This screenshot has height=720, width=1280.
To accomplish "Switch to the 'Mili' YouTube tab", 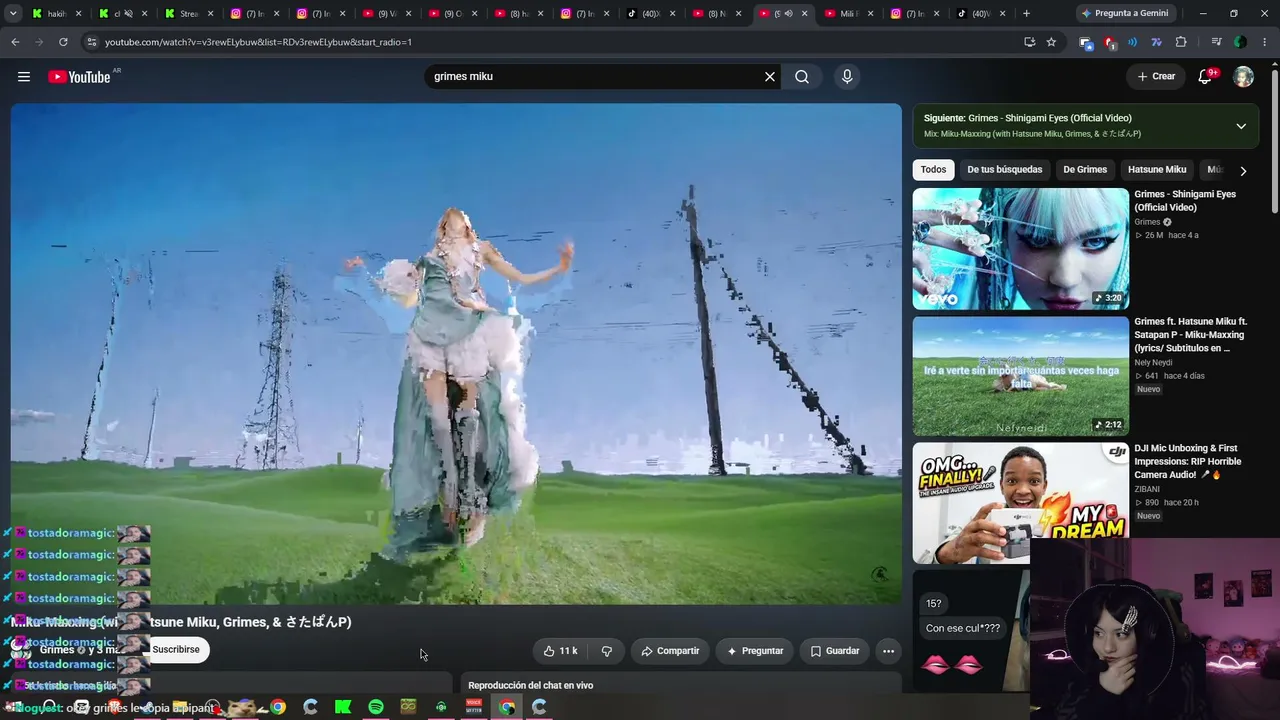I will coord(848,13).
